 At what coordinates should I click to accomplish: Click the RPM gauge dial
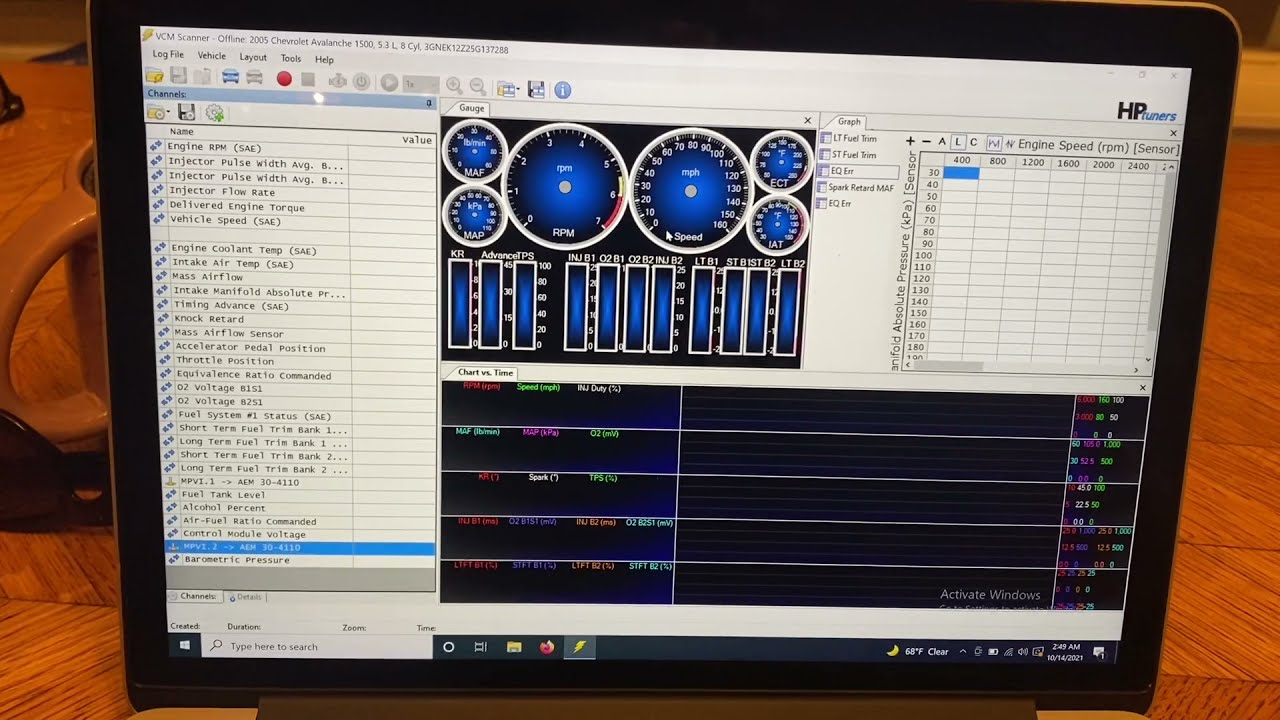(x=565, y=186)
